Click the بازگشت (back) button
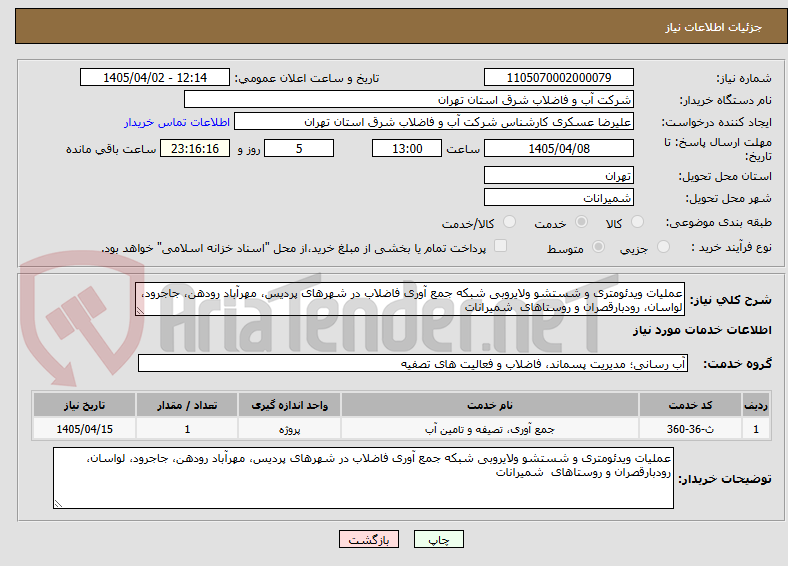 (x=369, y=539)
